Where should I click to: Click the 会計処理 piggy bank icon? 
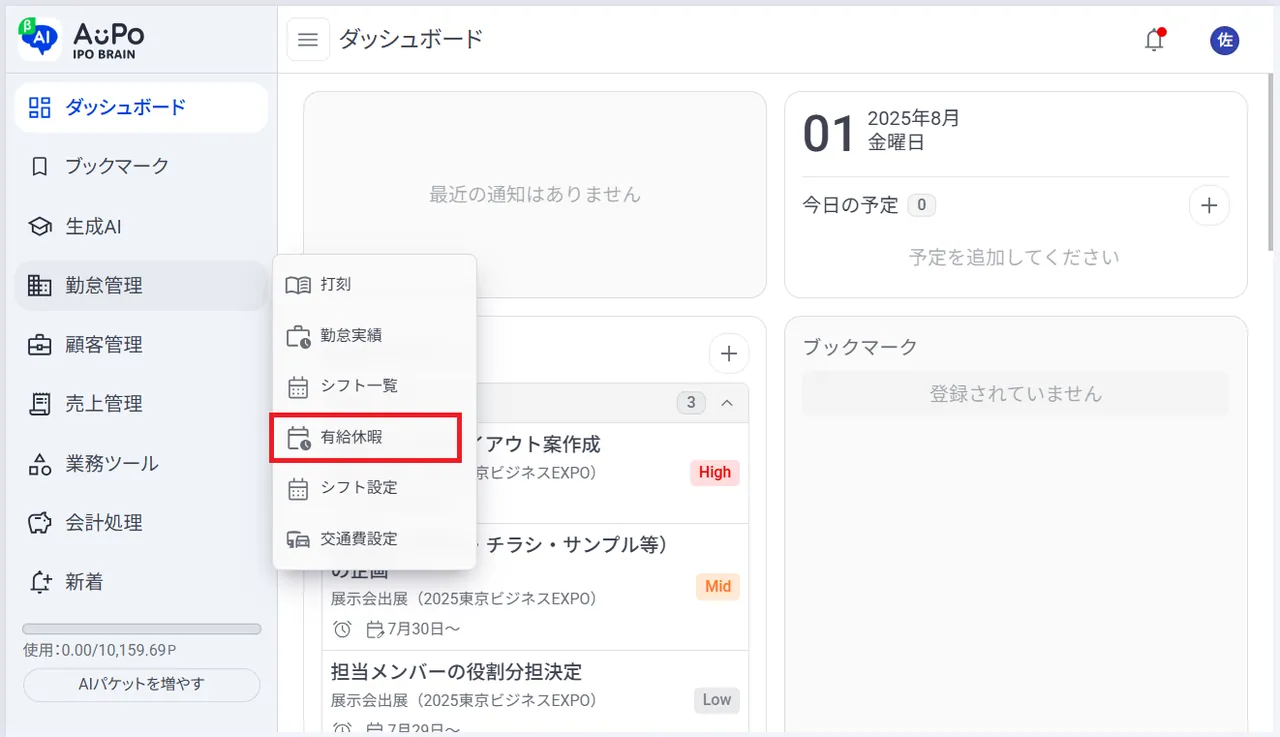[39, 523]
